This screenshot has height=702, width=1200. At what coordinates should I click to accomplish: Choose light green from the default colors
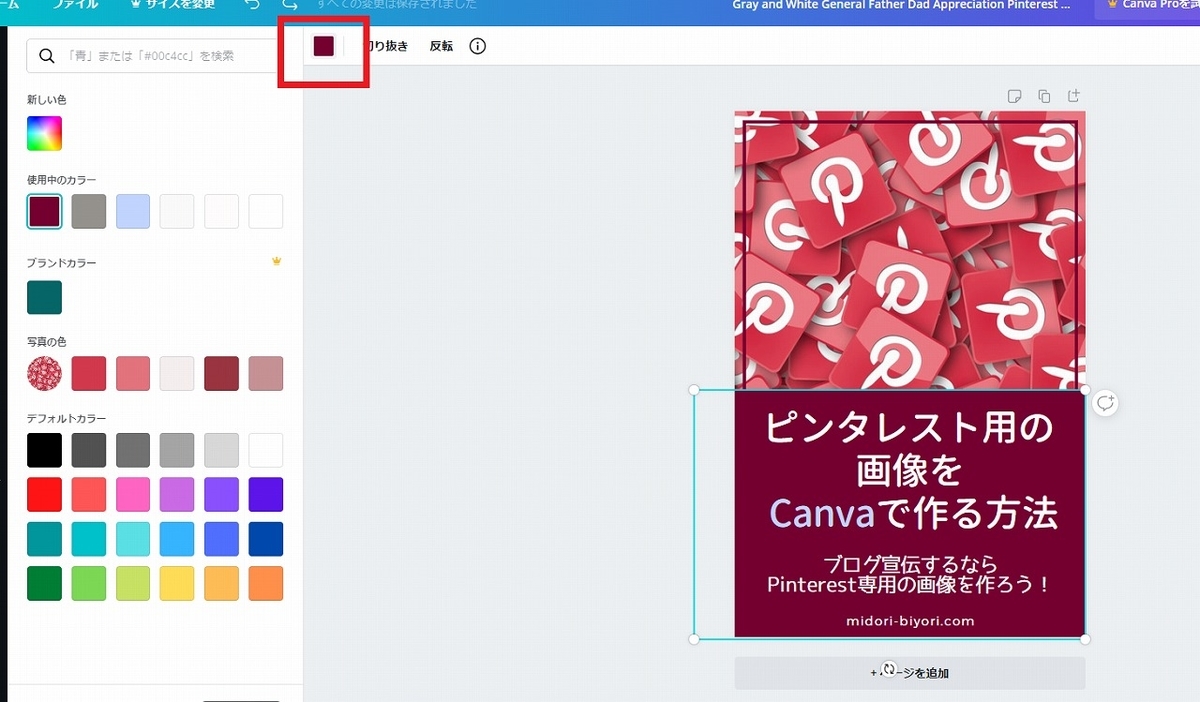click(89, 583)
